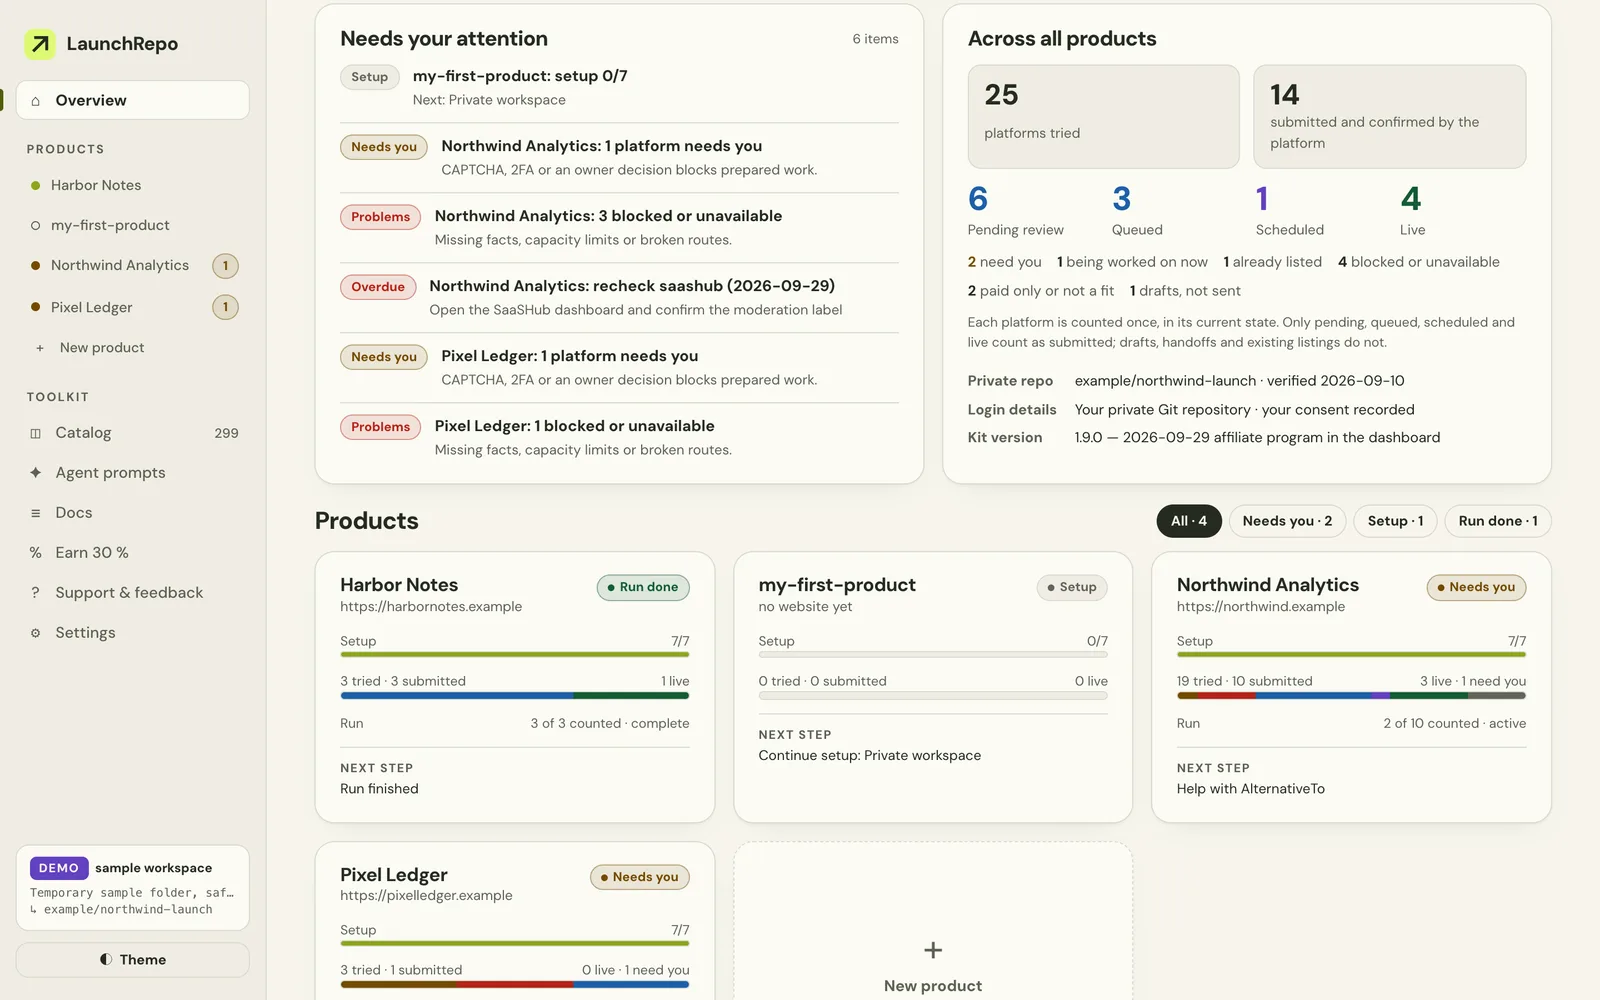Click the 25 platforms tried stat tile
This screenshot has height=1000, width=1600.
(1103, 117)
